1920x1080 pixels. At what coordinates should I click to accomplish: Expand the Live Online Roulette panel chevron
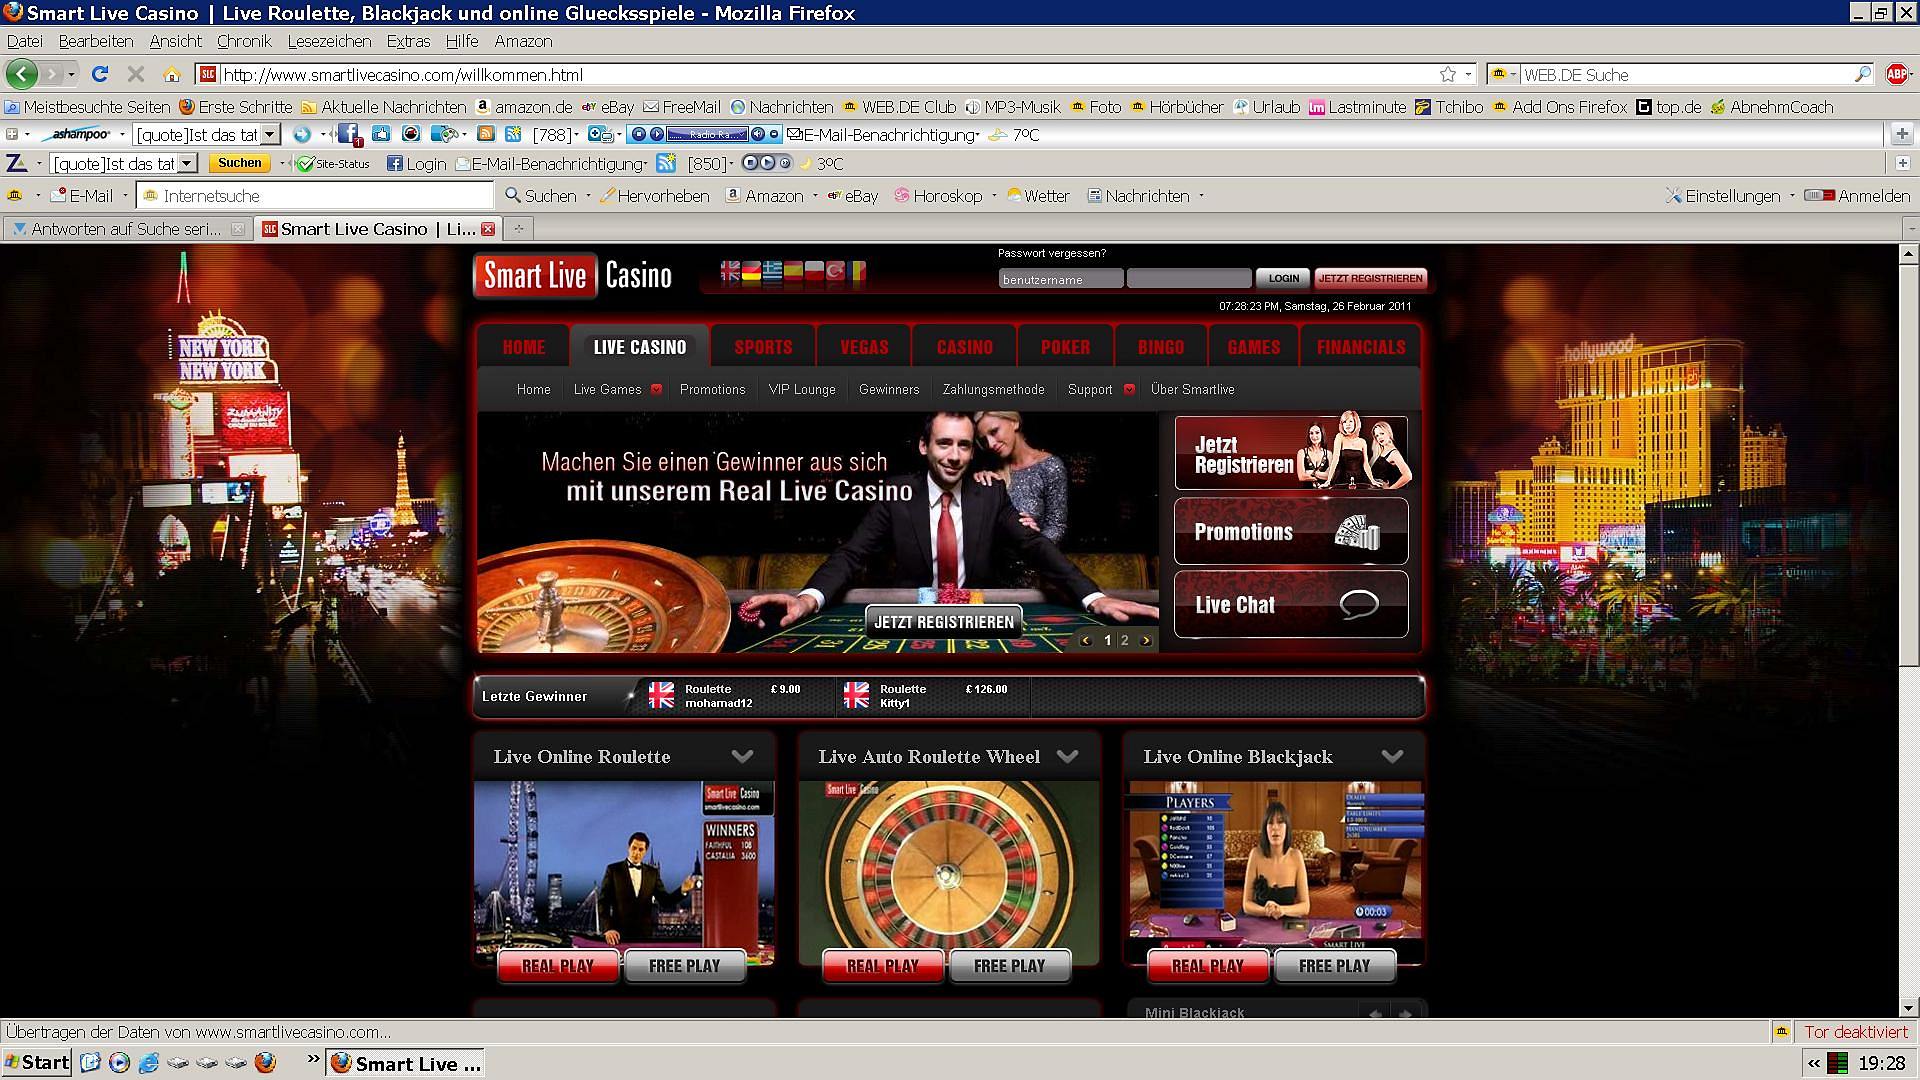pyautogui.click(x=742, y=756)
